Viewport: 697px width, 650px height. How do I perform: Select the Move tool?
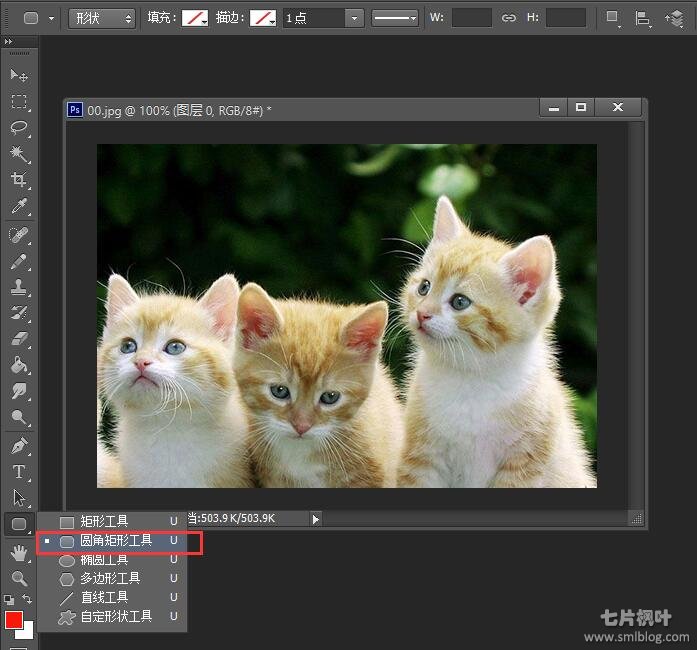coord(18,75)
